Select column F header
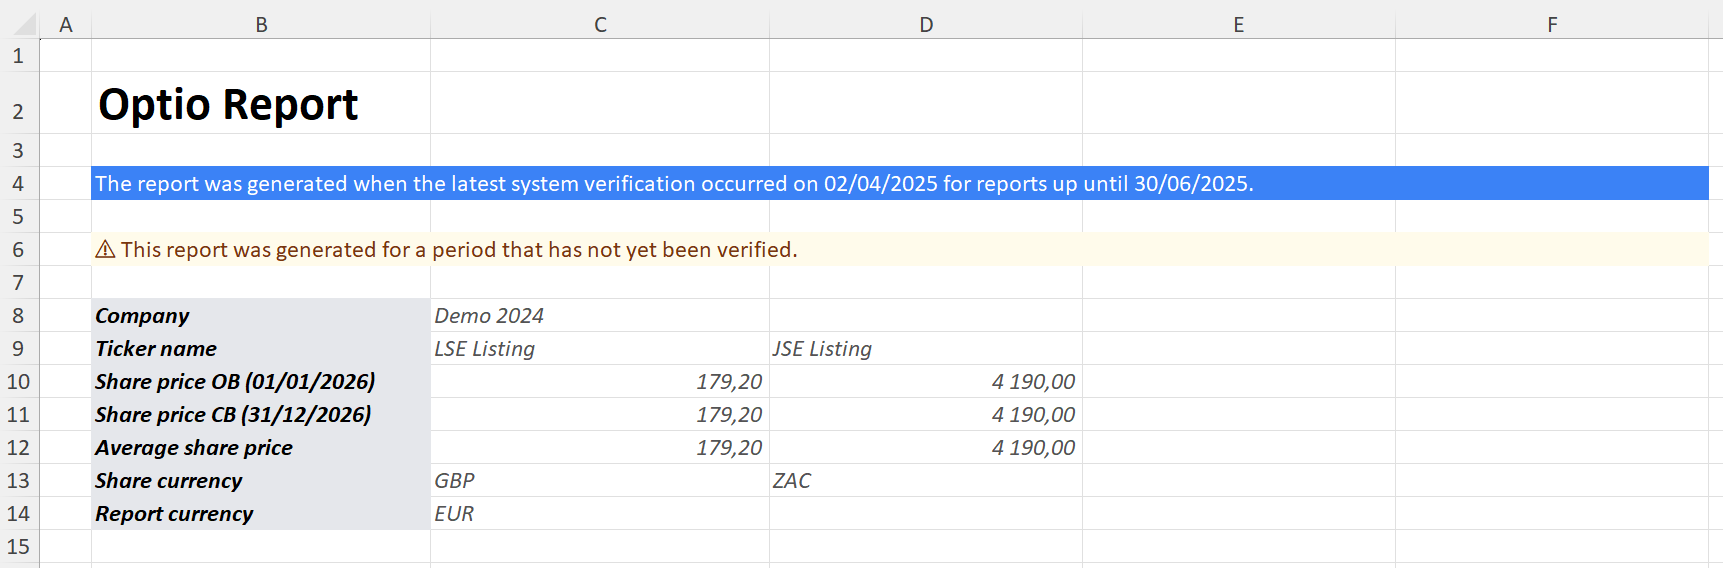The width and height of the screenshot is (1723, 568). coord(1552,25)
